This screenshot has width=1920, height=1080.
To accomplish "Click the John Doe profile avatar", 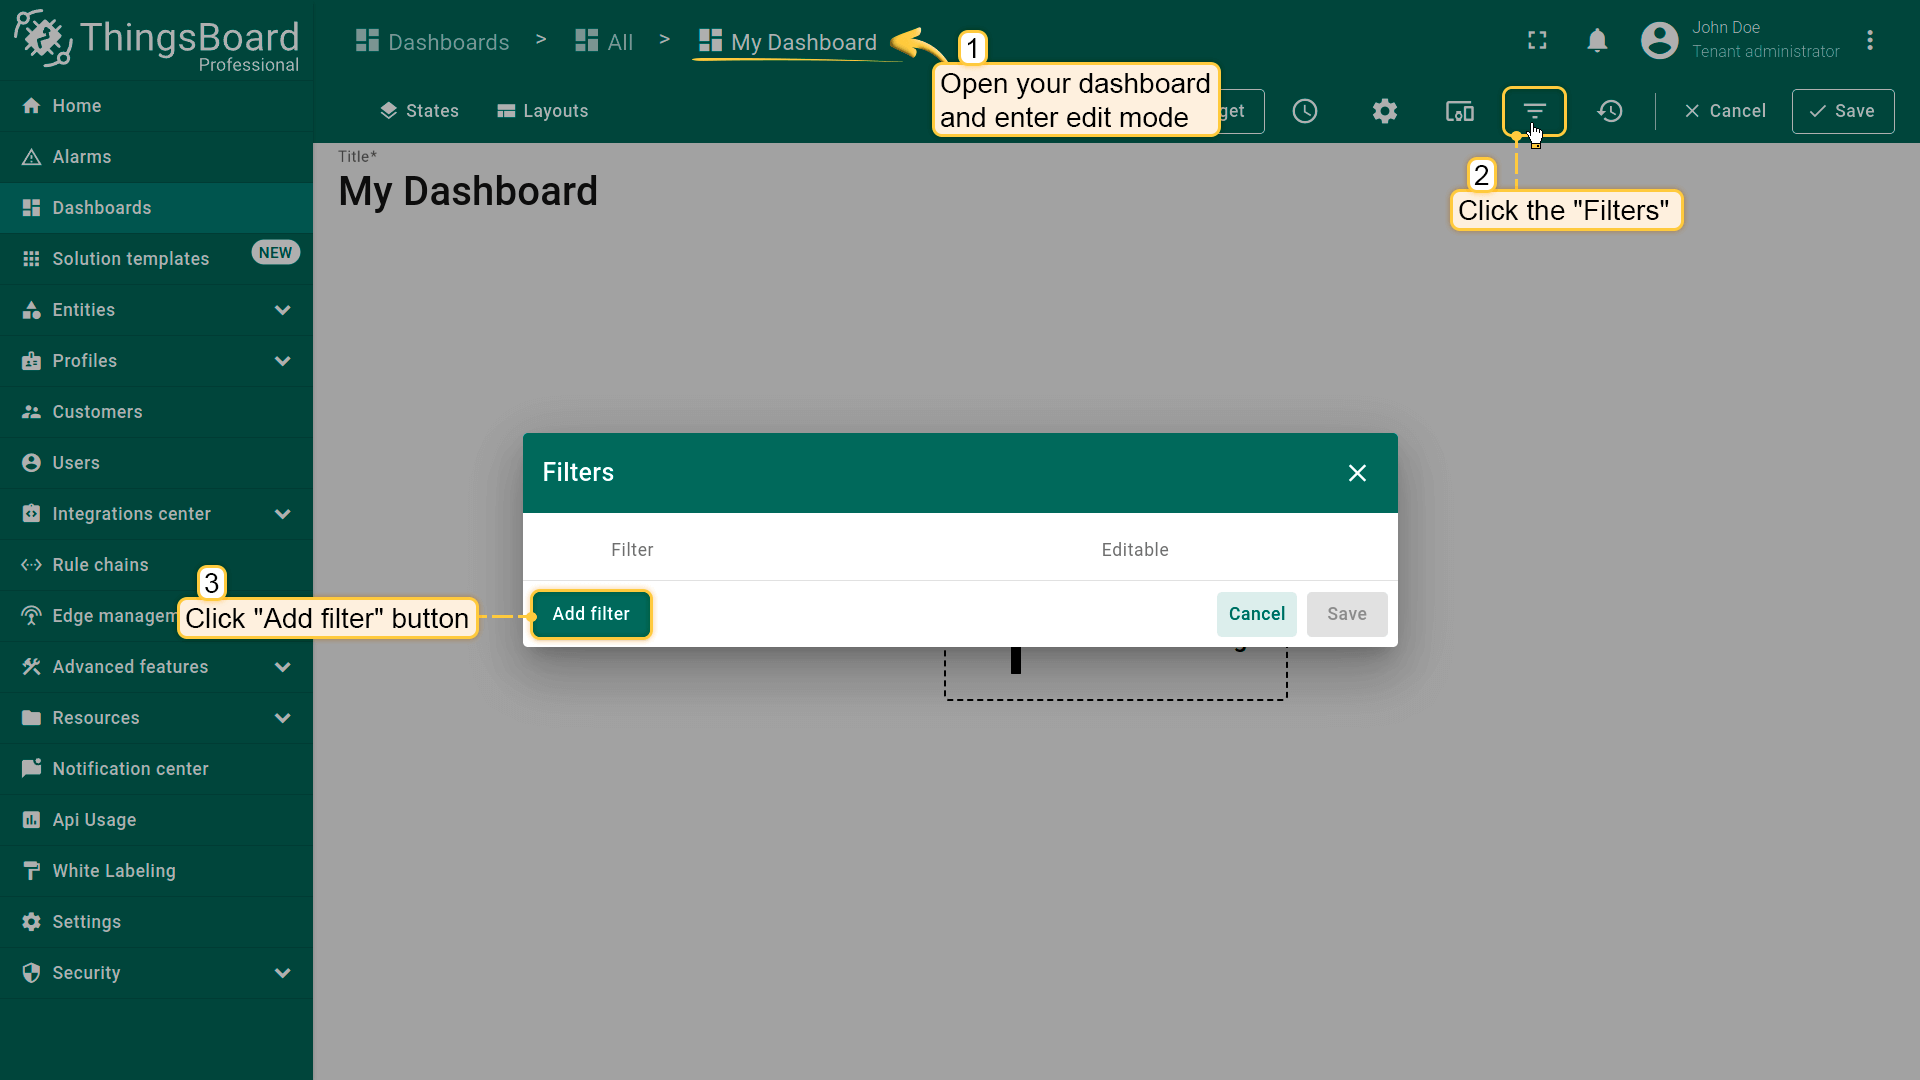I will (x=1660, y=40).
